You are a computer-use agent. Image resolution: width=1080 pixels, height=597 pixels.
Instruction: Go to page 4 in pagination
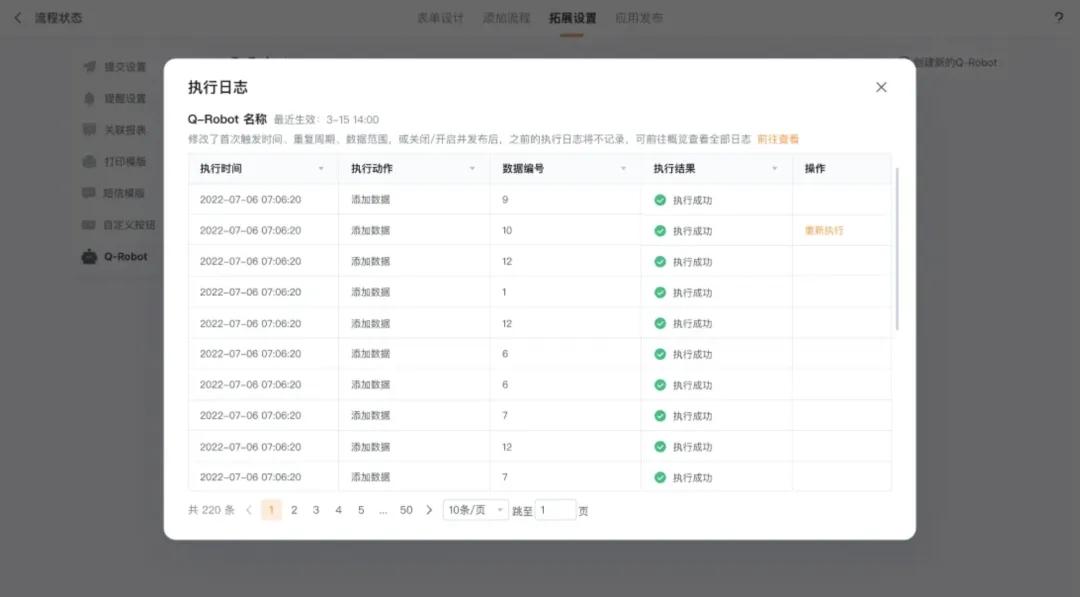click(x=338, y=510)
